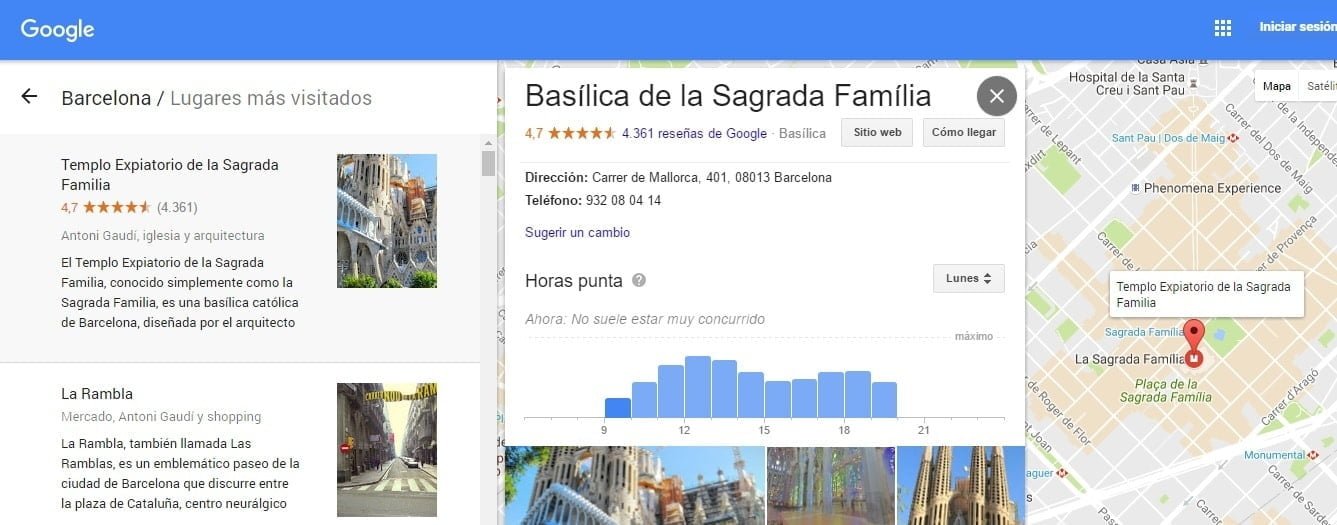This screenshot has height=525, width=1337.
Task: Click Barcelona in the breadcrumb
Action: click(106, 98)
